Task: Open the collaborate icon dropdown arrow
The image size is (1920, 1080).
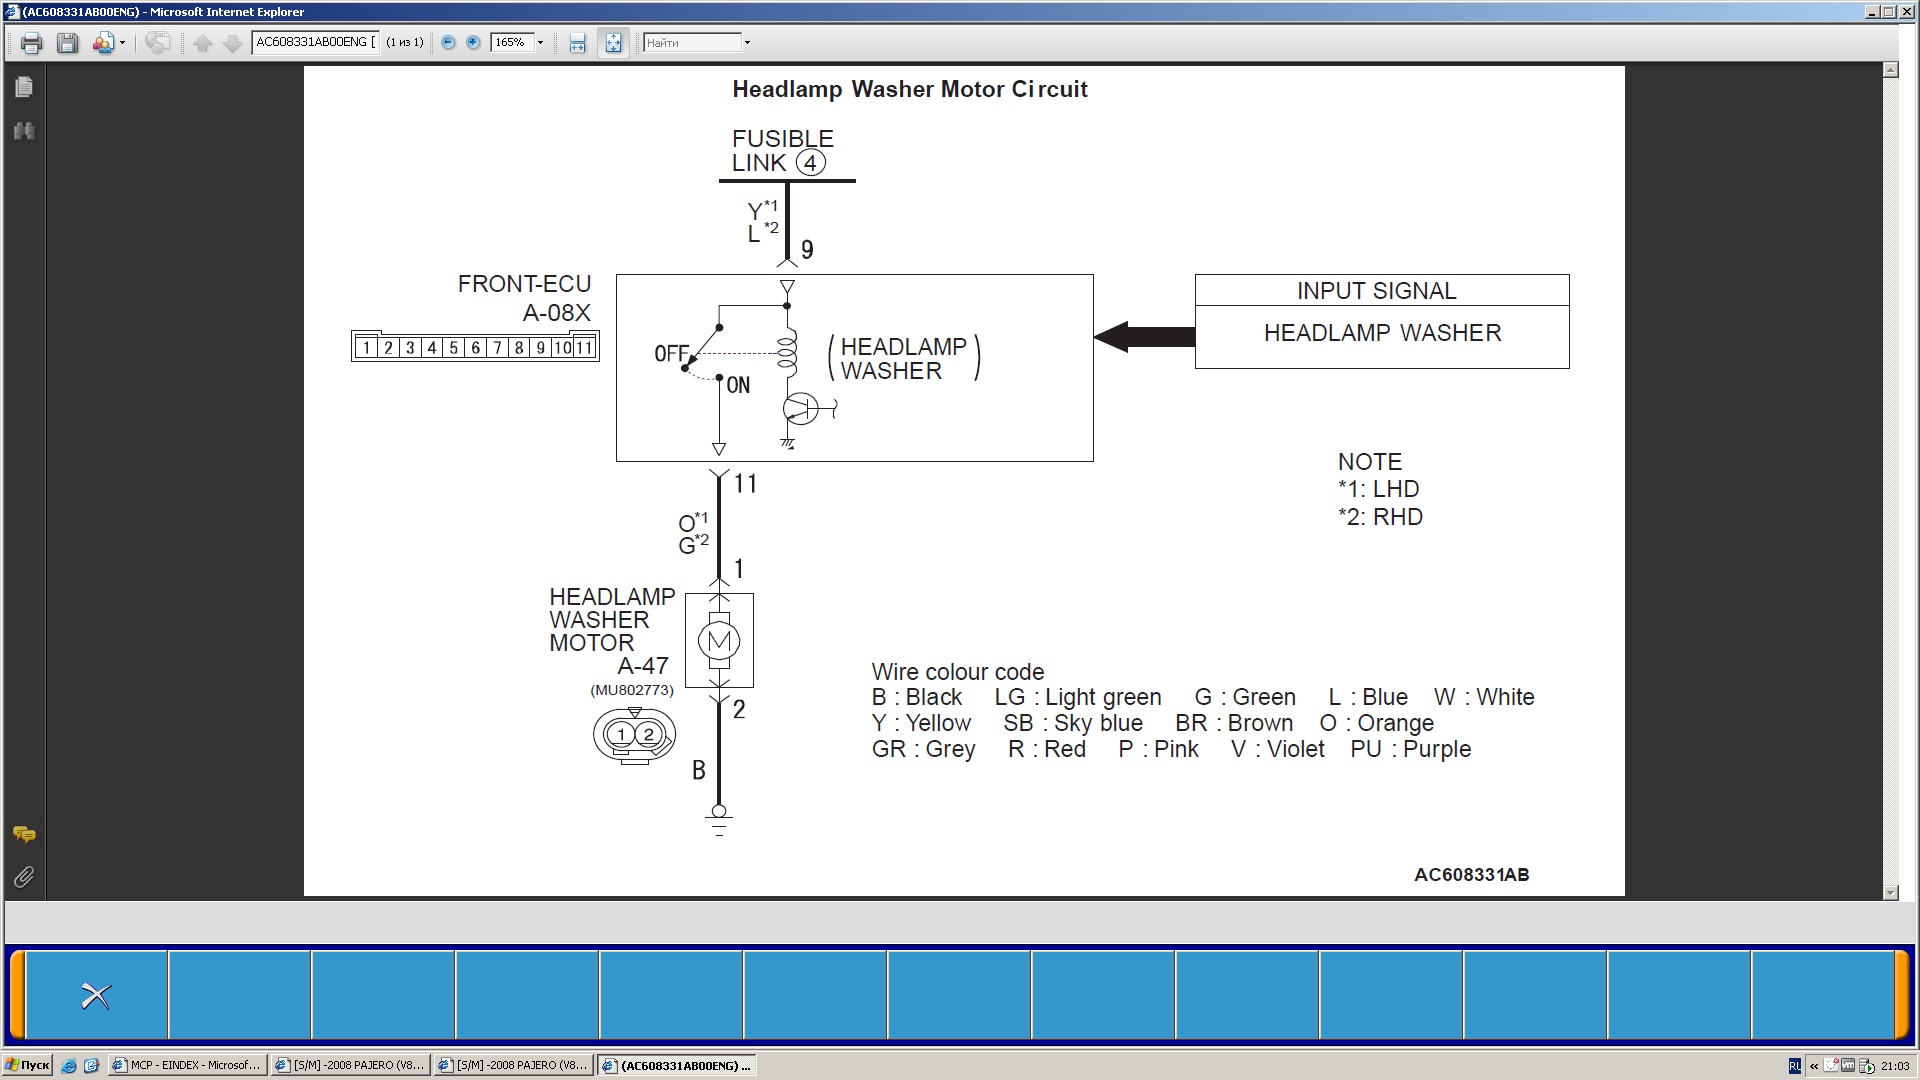Action: [x=122, y=43]
